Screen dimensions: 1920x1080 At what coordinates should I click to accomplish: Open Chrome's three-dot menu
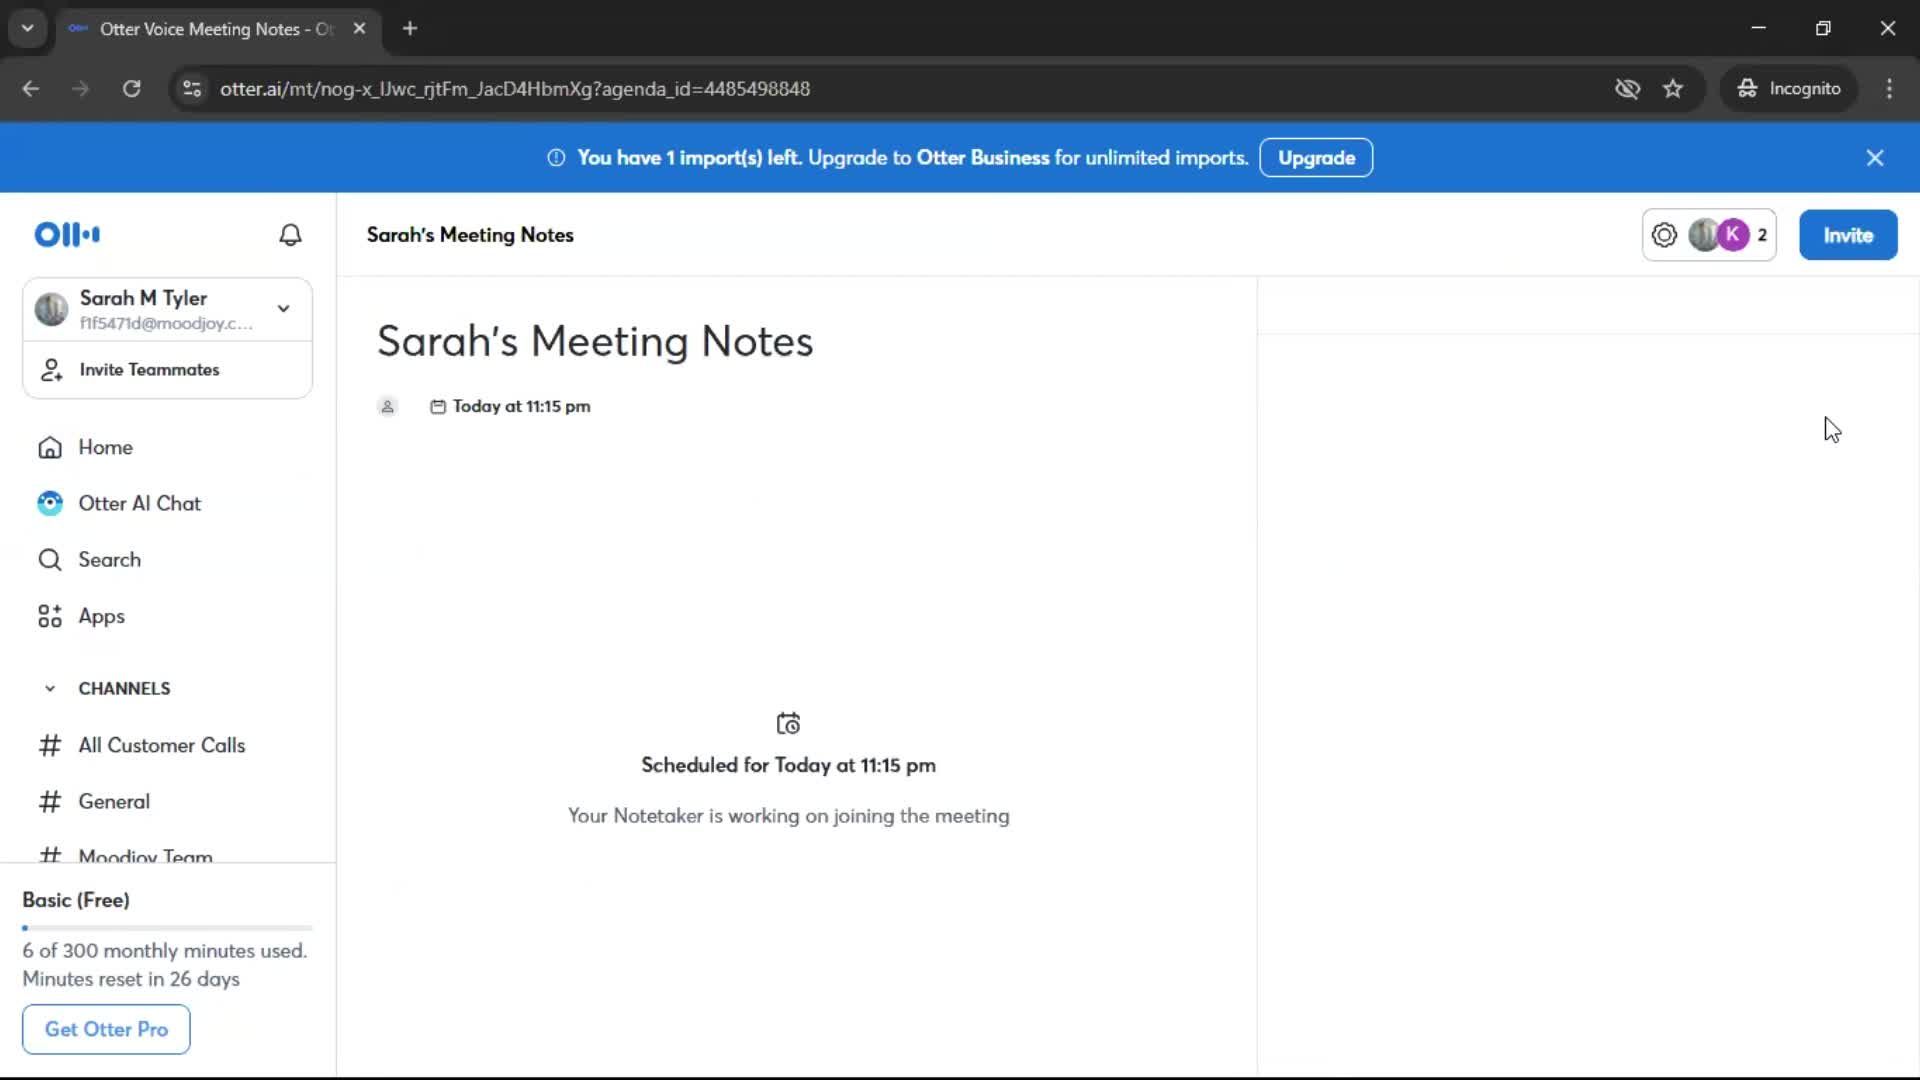coord(1889,89)
